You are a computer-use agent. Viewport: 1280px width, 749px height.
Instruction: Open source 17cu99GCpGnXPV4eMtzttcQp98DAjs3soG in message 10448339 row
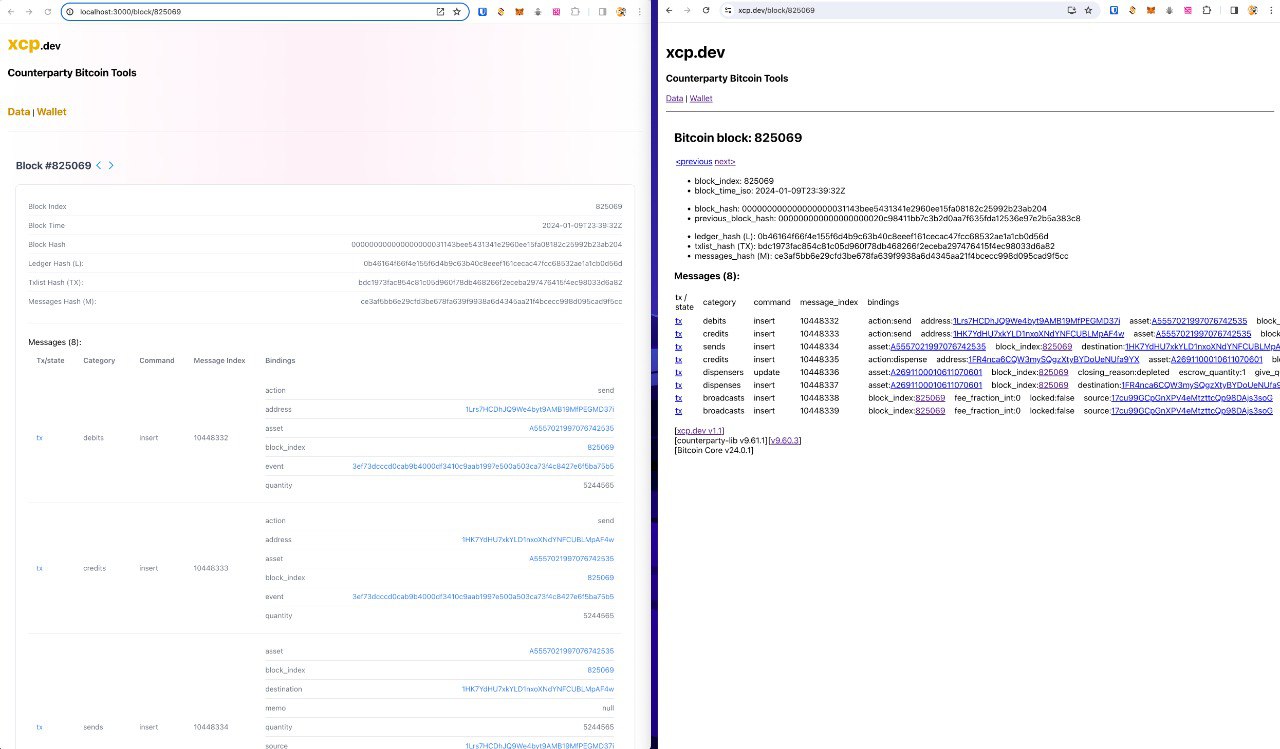point(1192,411)
